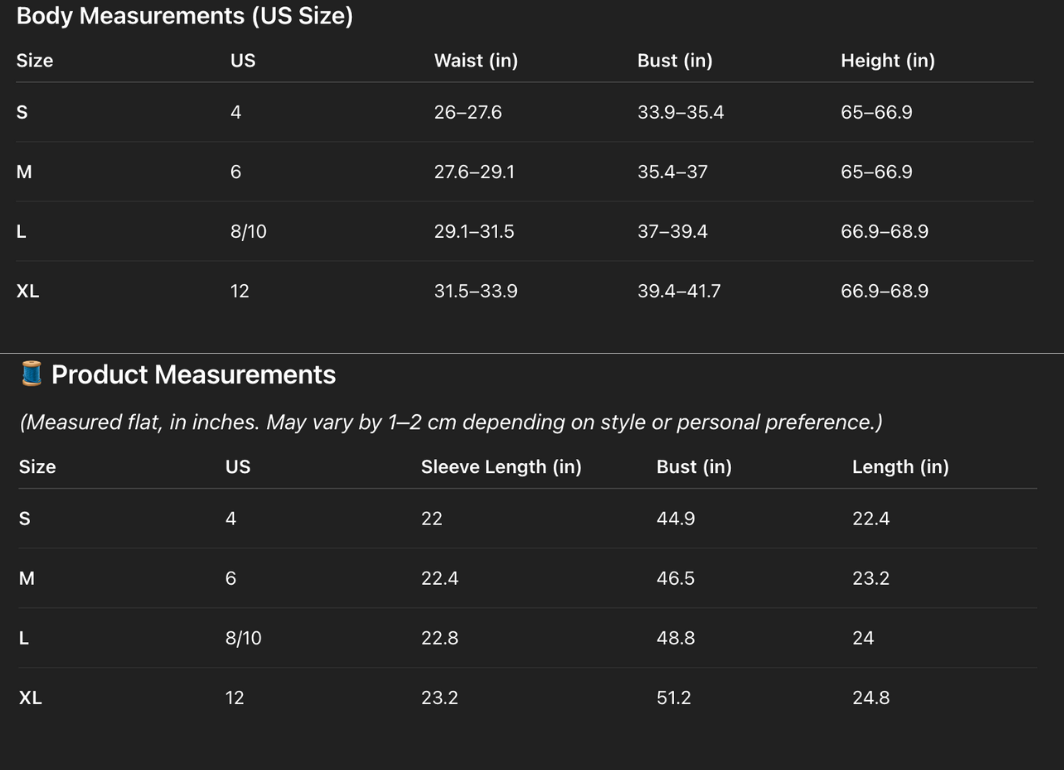Viewport: 1064px width, 770px height.
Task: Click the measured flat disclaimer note
Action: click(x=451, y=422)
